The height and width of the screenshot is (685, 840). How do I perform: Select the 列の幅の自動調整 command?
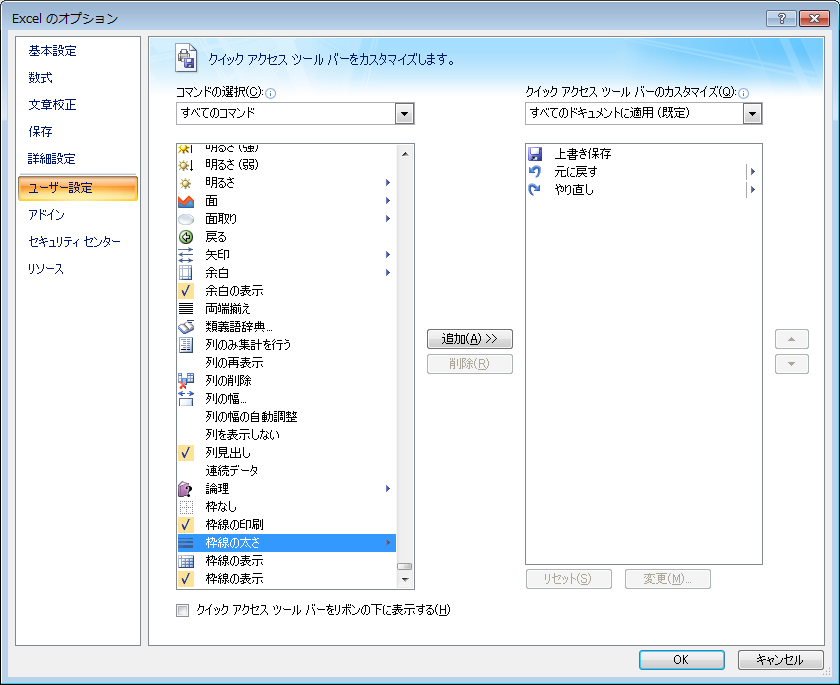coord(287,417)
